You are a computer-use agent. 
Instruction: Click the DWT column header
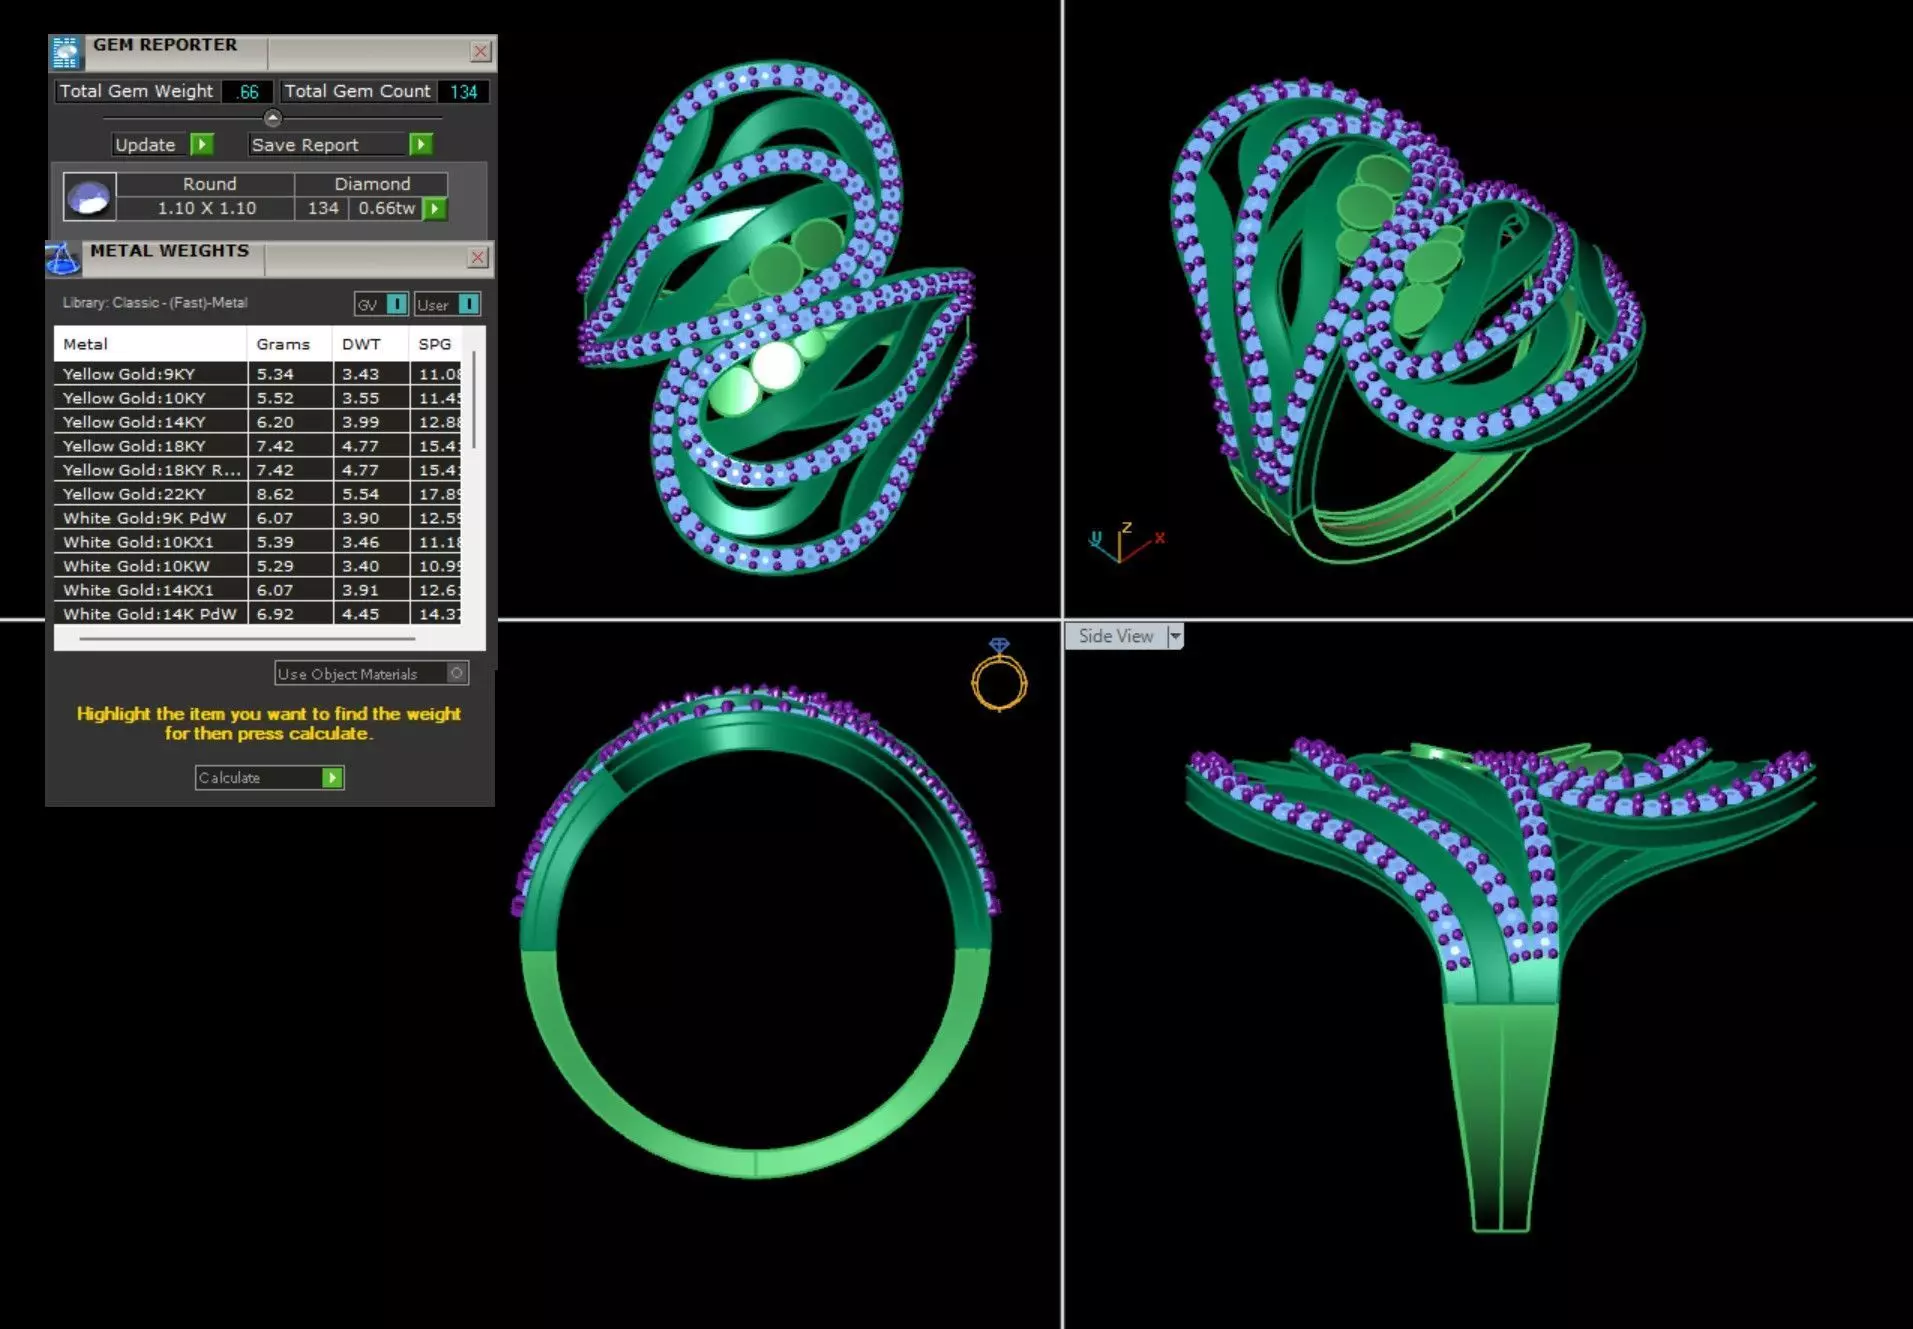coord(370,344)
